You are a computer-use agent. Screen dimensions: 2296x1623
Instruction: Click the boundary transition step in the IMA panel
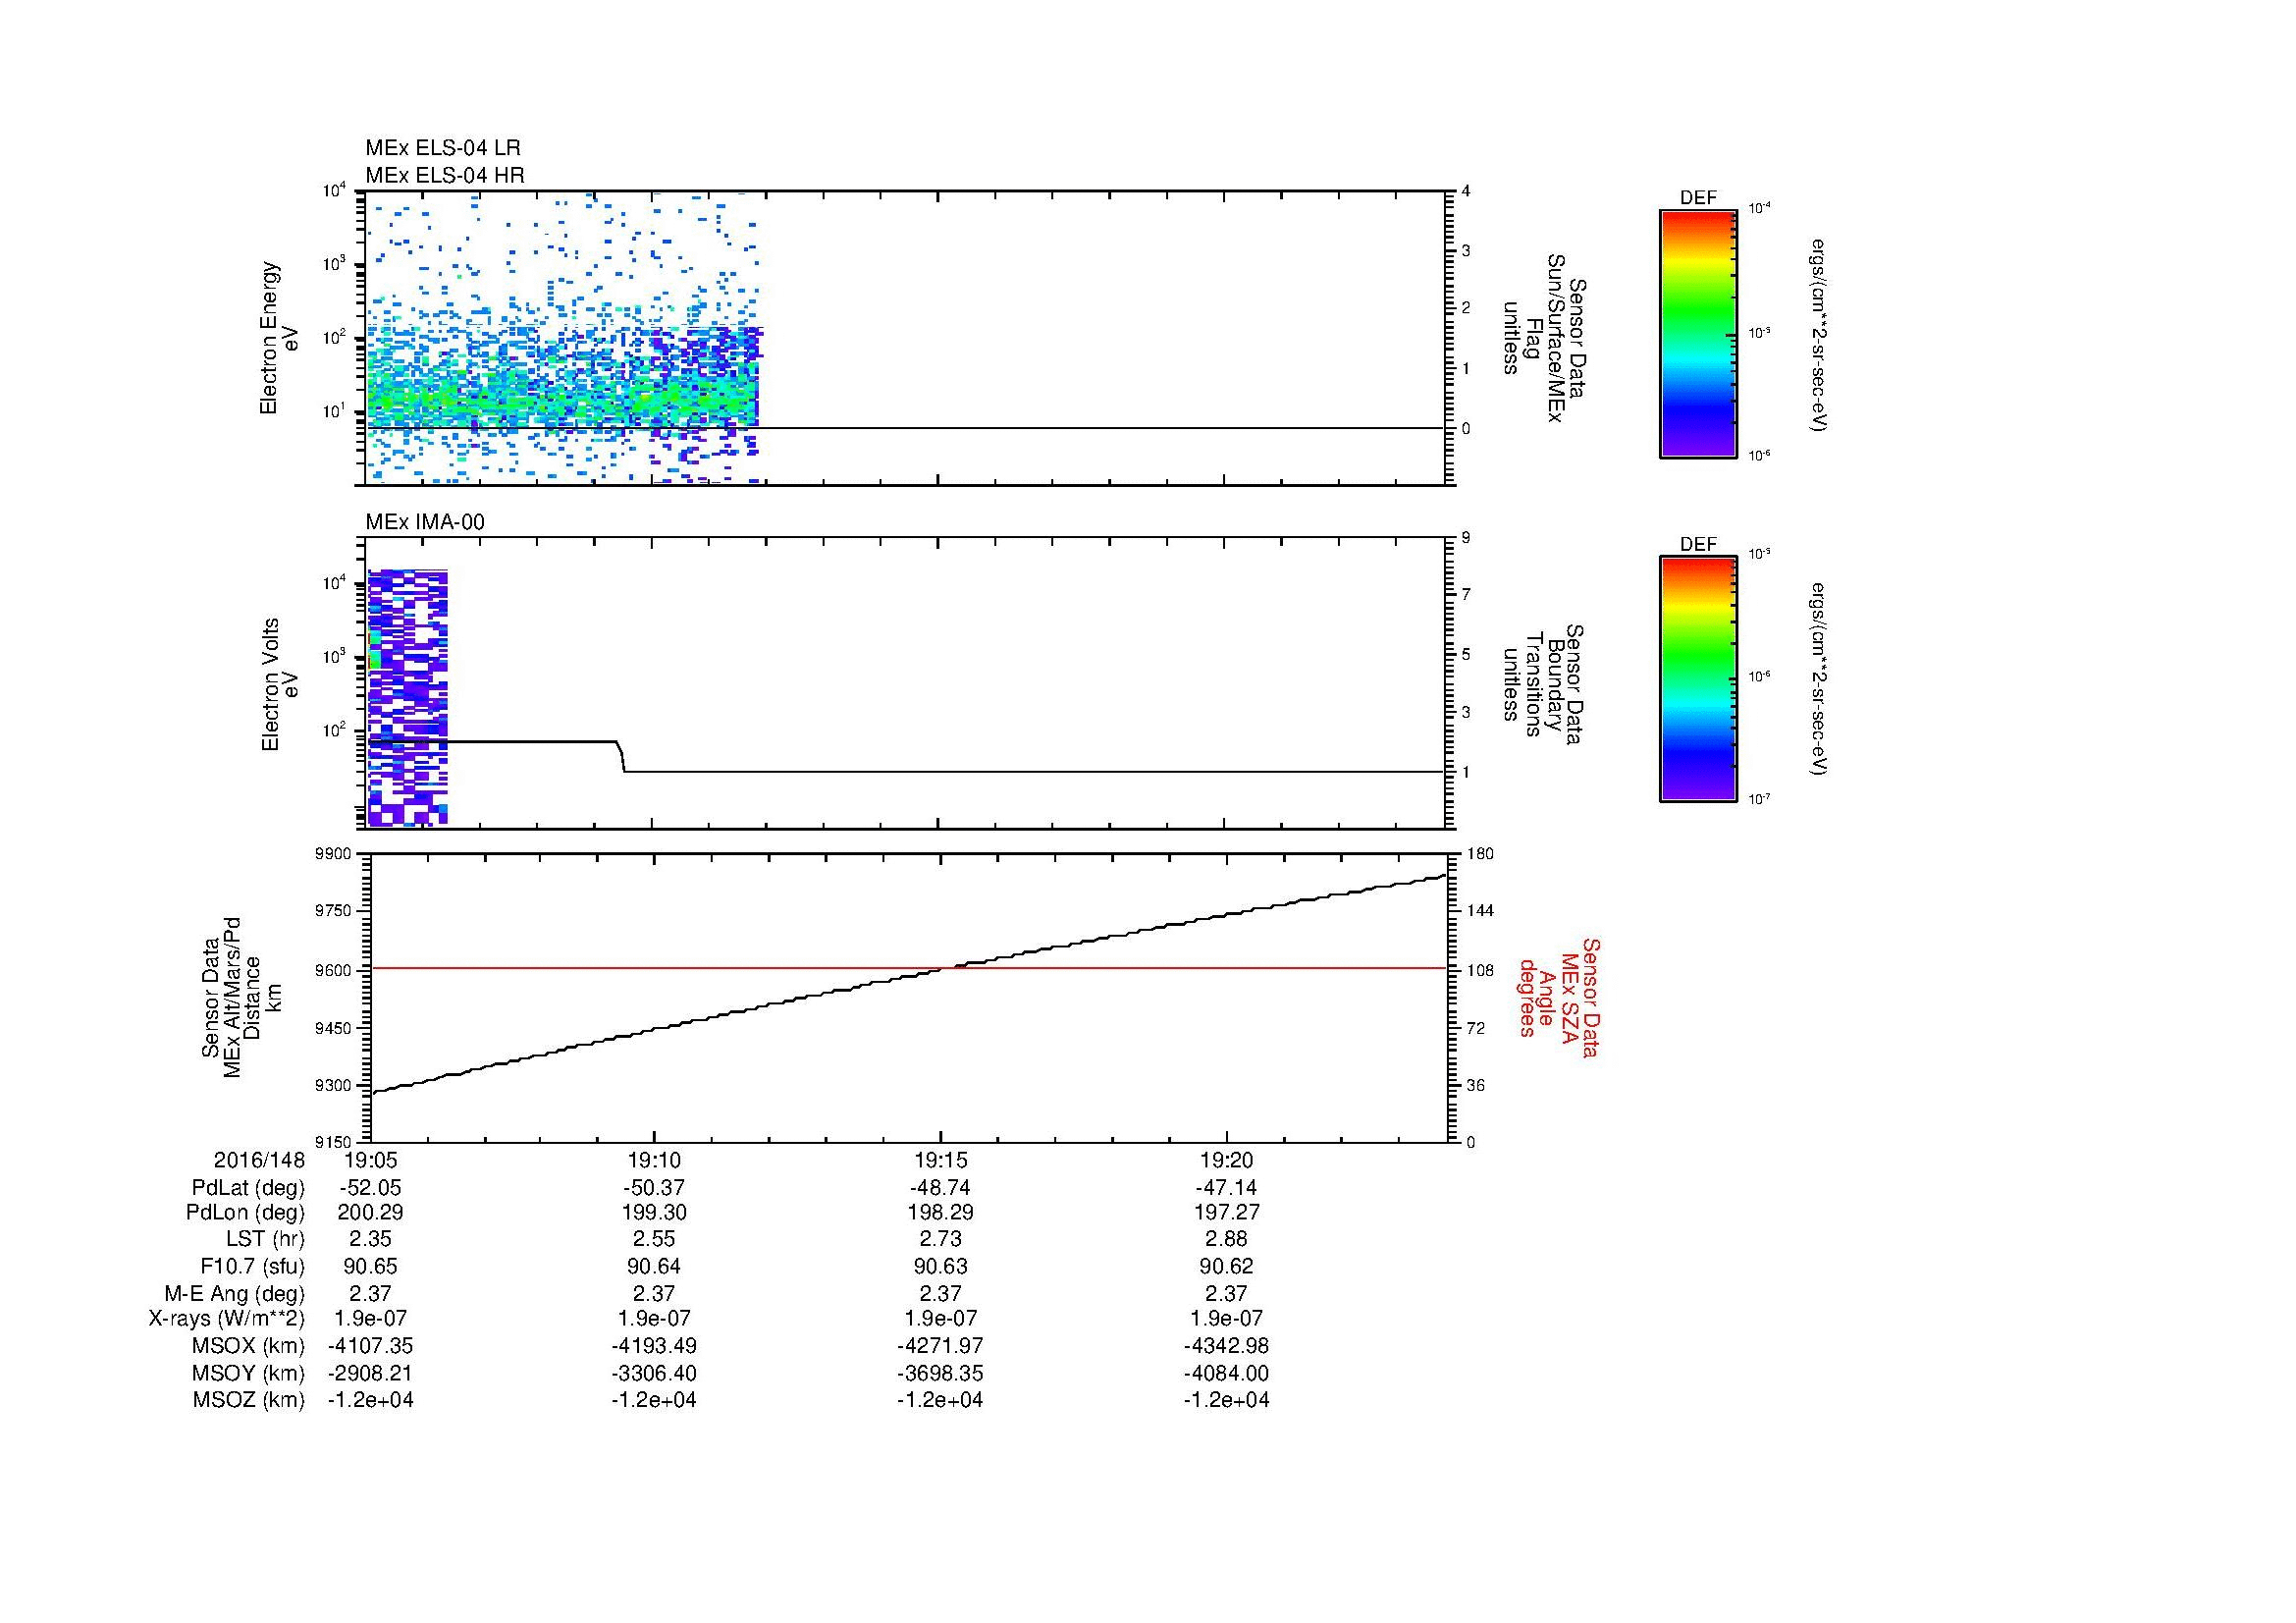[621, 756]
